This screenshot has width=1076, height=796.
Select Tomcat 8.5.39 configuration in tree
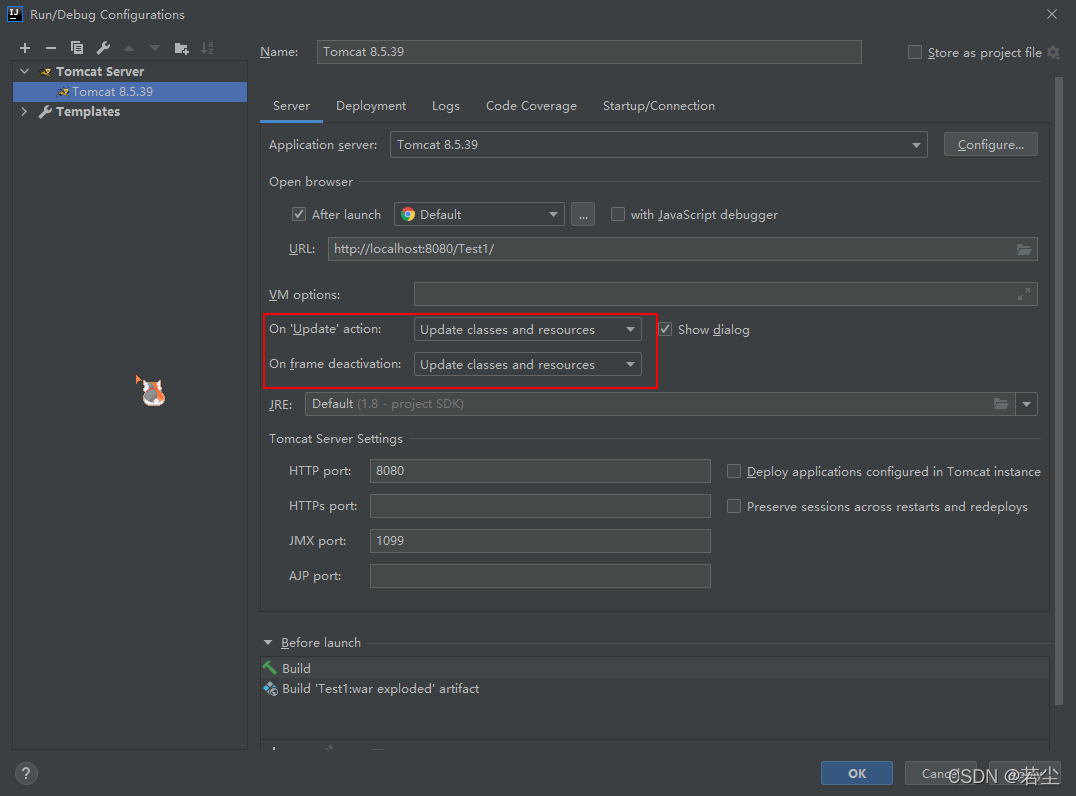pos(130,91)
